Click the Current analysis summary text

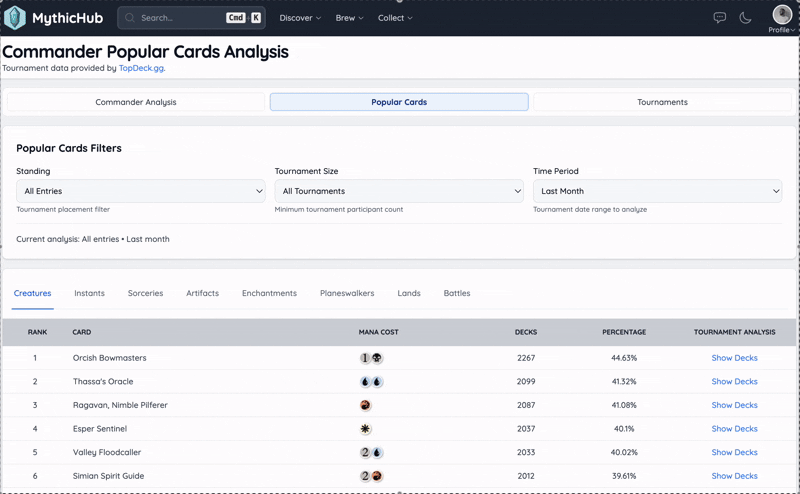click(x=93, y=239)
